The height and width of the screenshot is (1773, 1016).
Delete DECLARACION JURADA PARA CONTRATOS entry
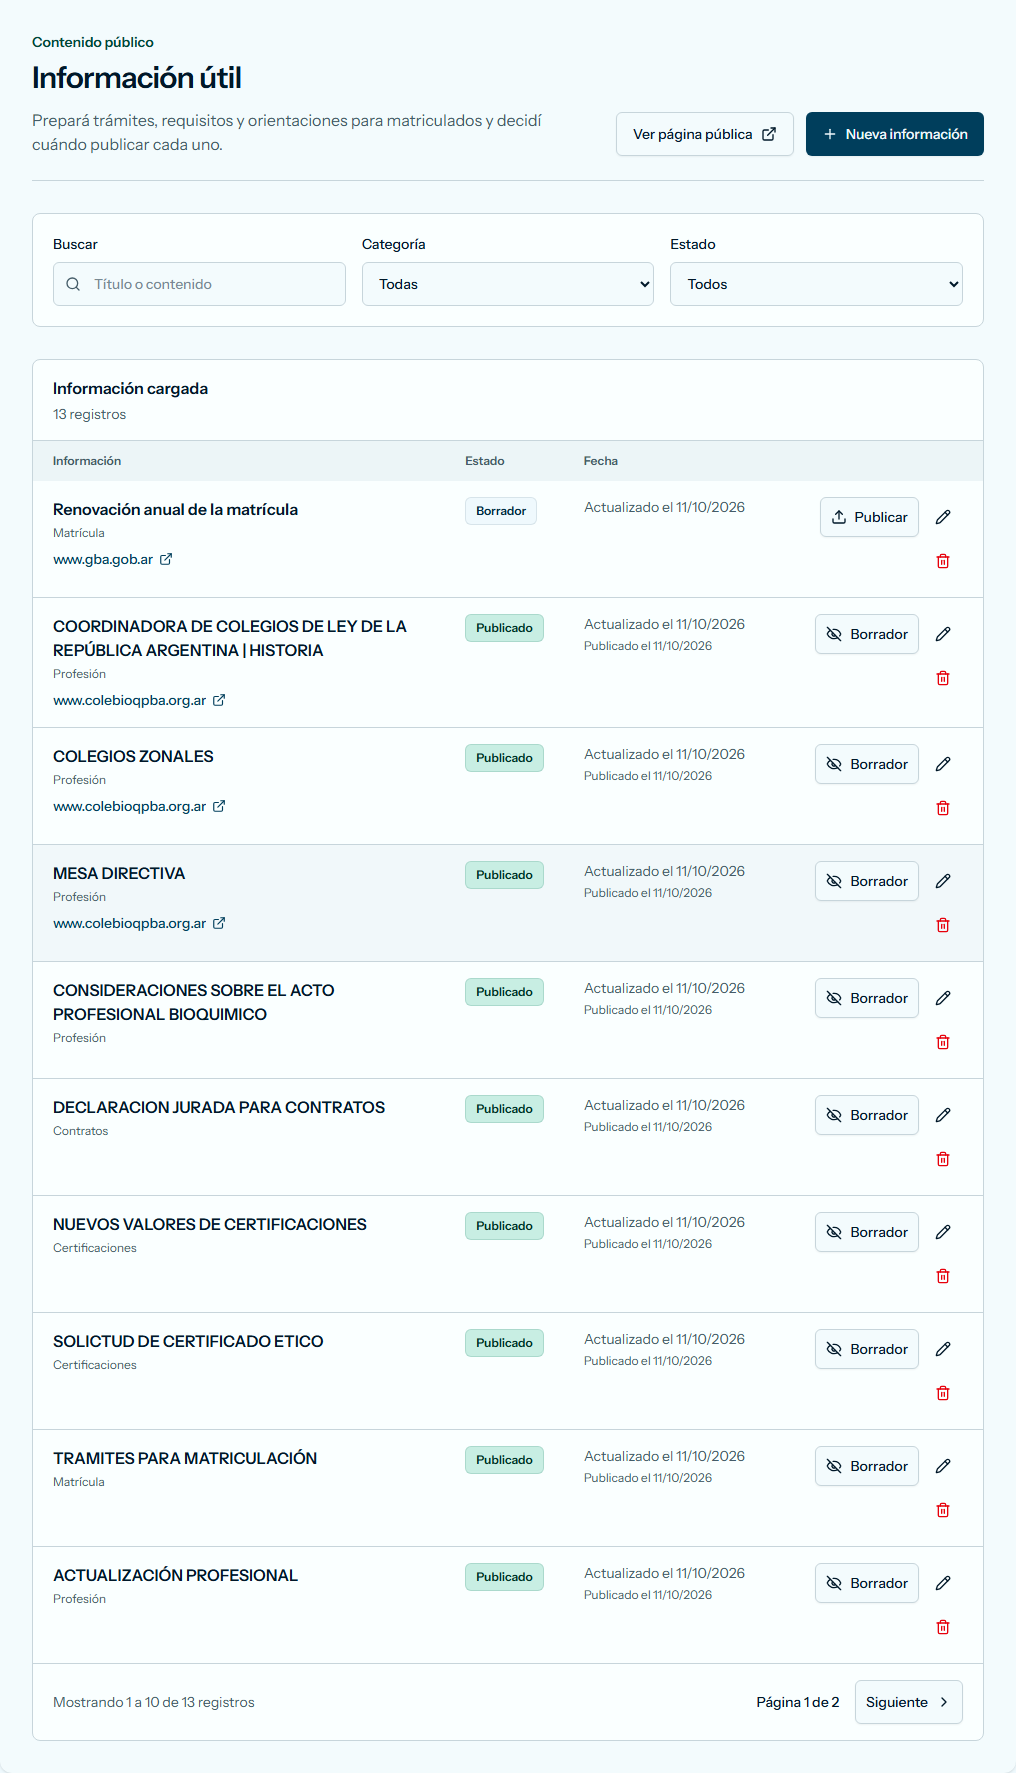point(943,1159)
